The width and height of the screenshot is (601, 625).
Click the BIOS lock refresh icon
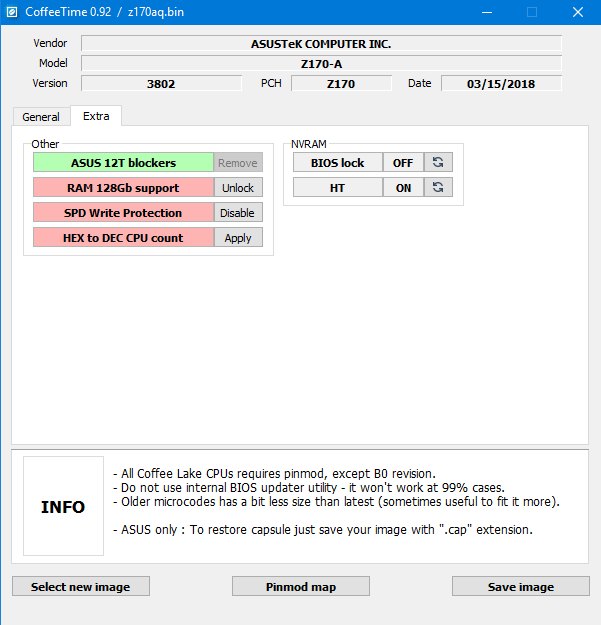pyautogui.click(x=438, y=162)
